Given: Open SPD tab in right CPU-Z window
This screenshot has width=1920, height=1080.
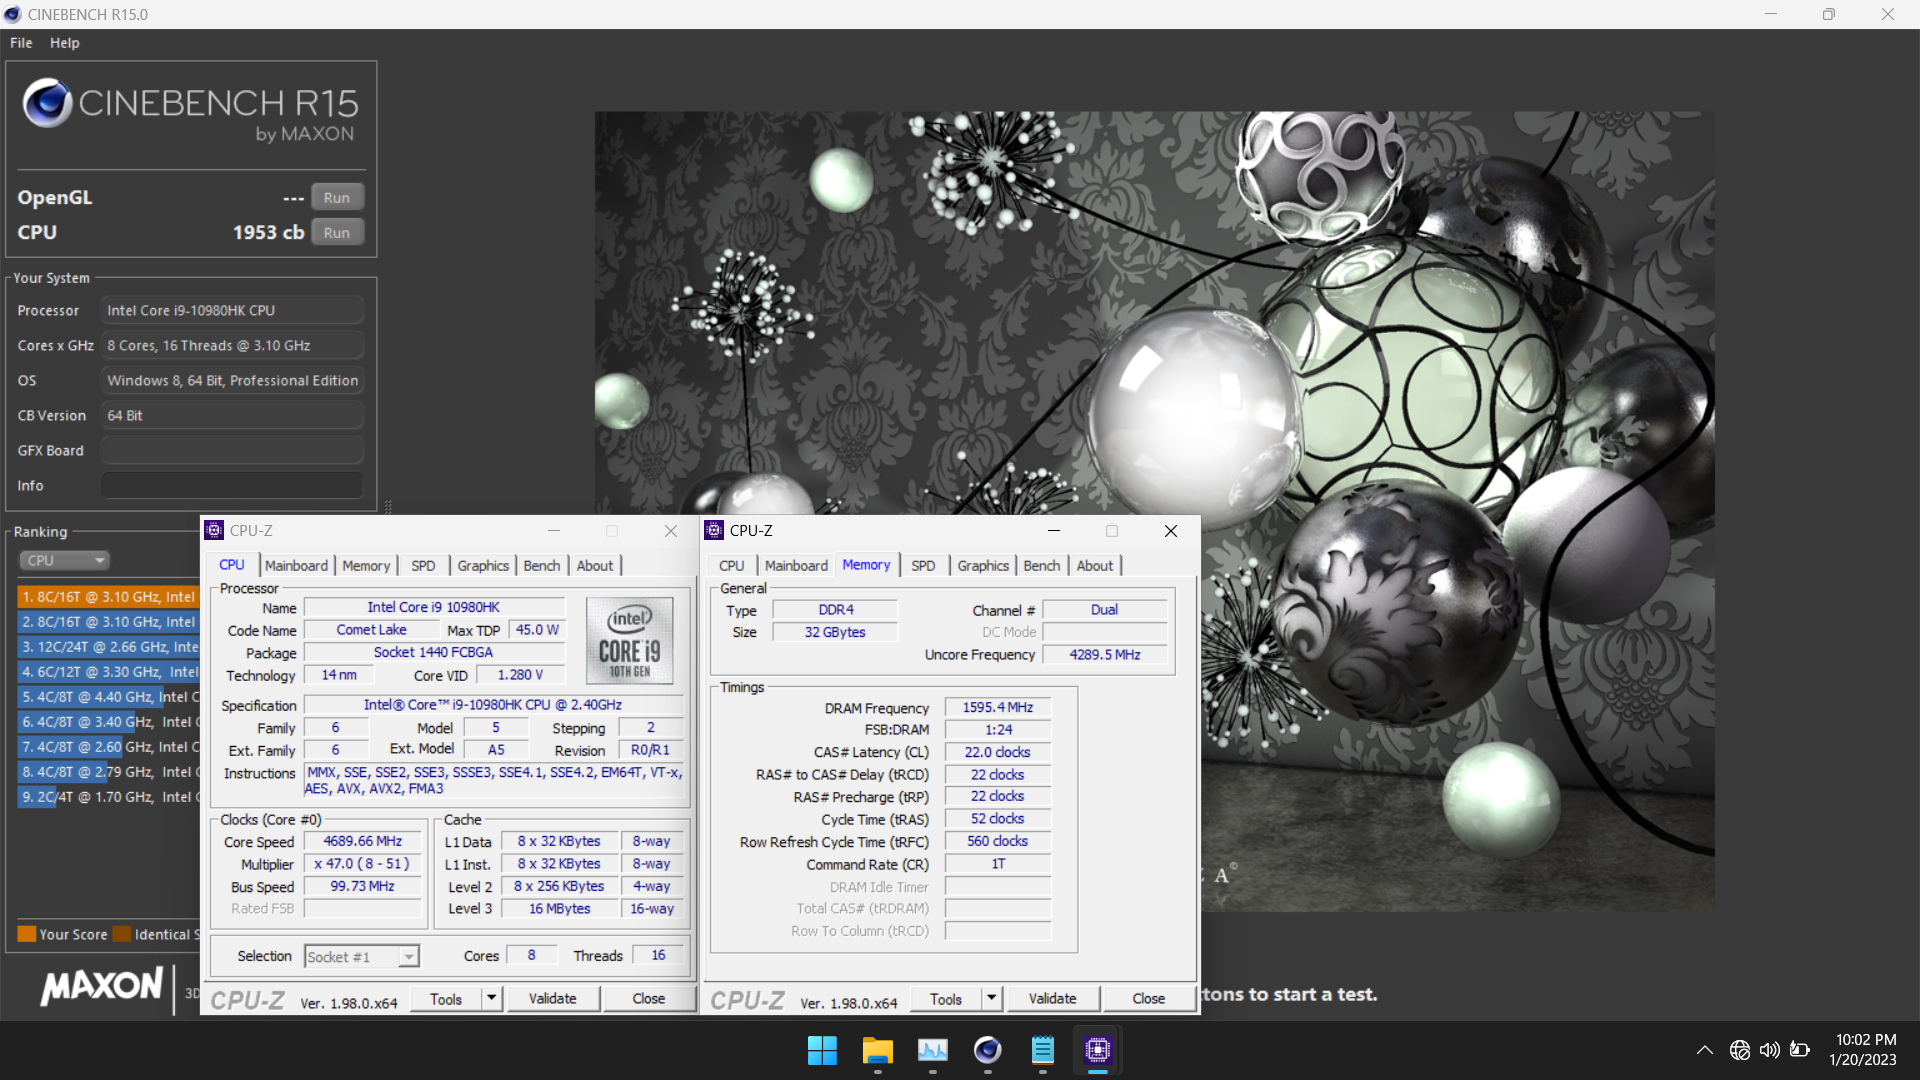Looking at the screenshot, I should coord(923,565).
